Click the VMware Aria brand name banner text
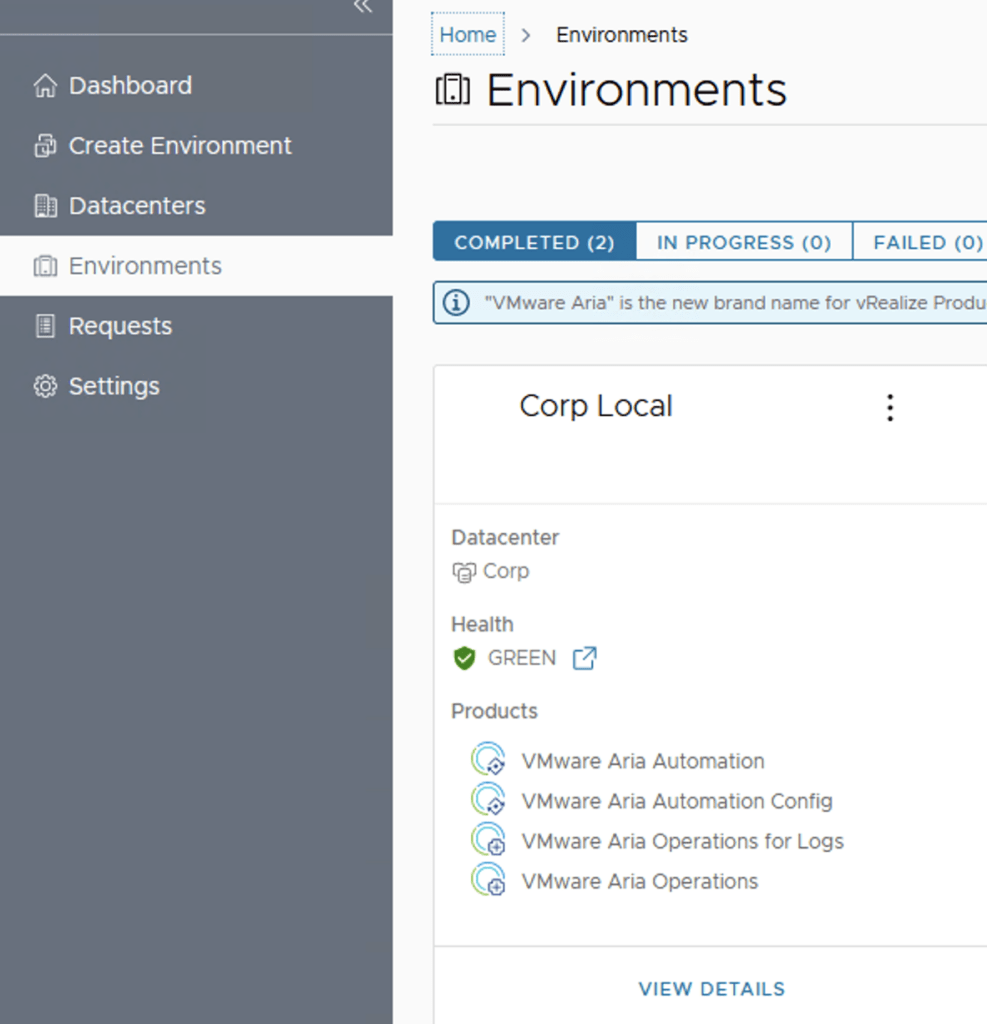987x1024 pixels. pyautogui.click(x=735, y=303)
